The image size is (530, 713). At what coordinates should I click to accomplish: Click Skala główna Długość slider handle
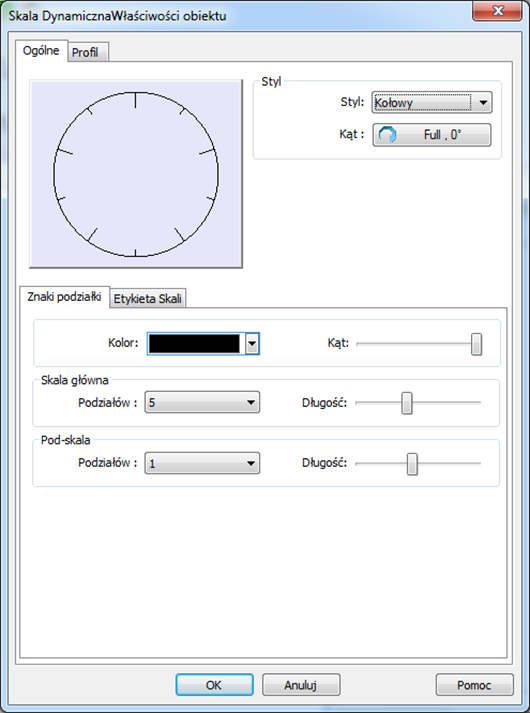(407, 403)
